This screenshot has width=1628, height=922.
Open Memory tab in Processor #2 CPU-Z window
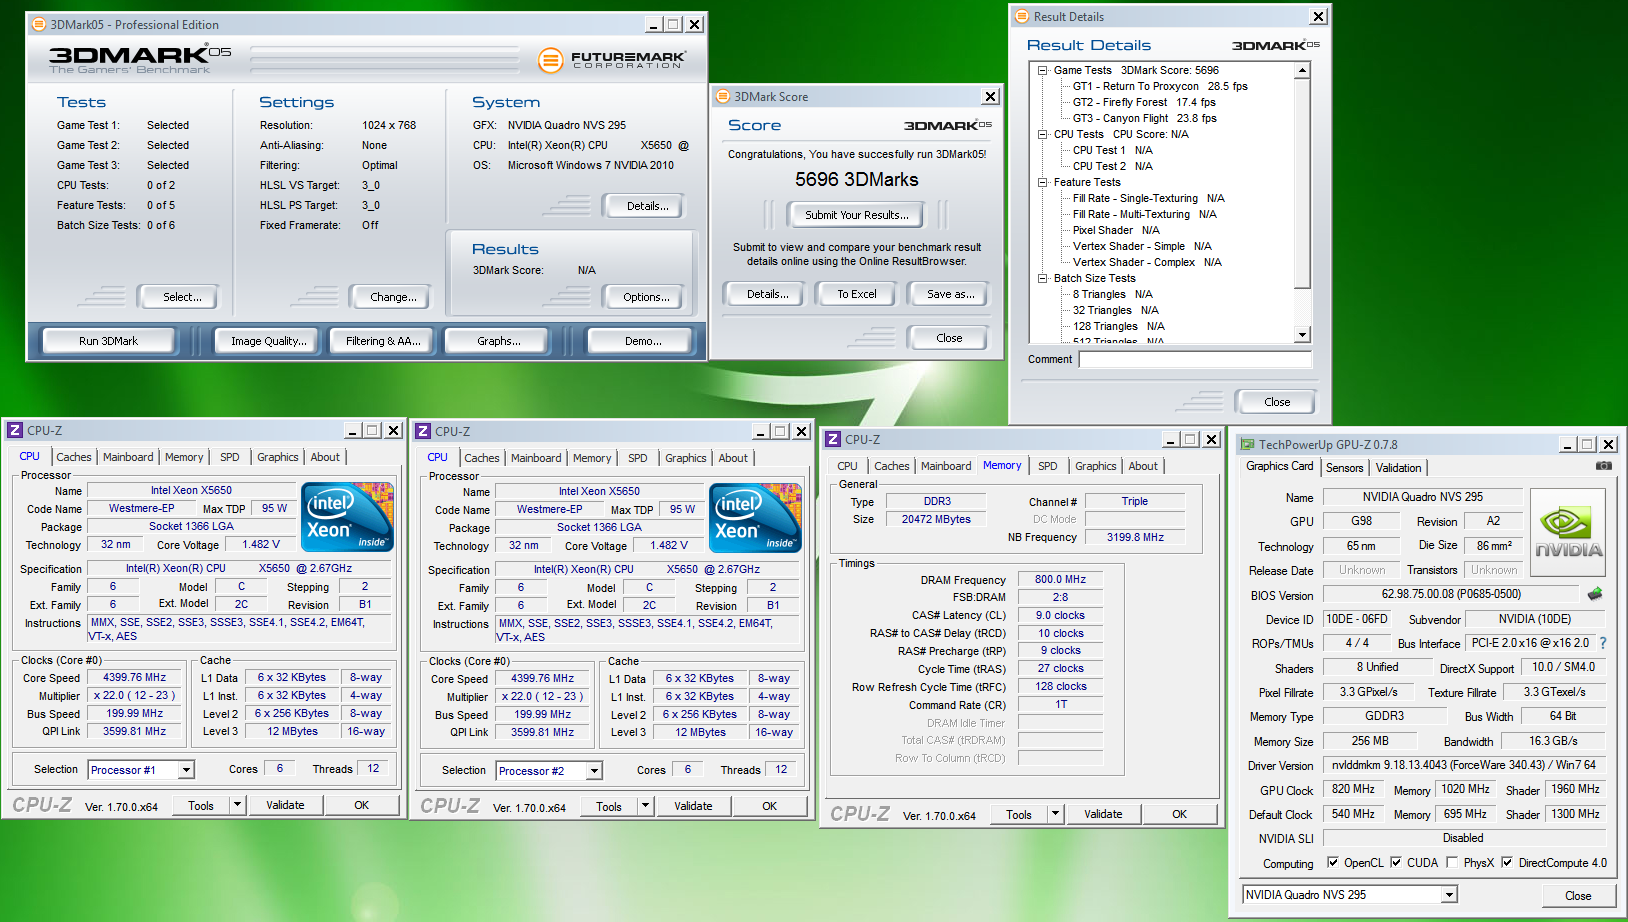(592, 458)
